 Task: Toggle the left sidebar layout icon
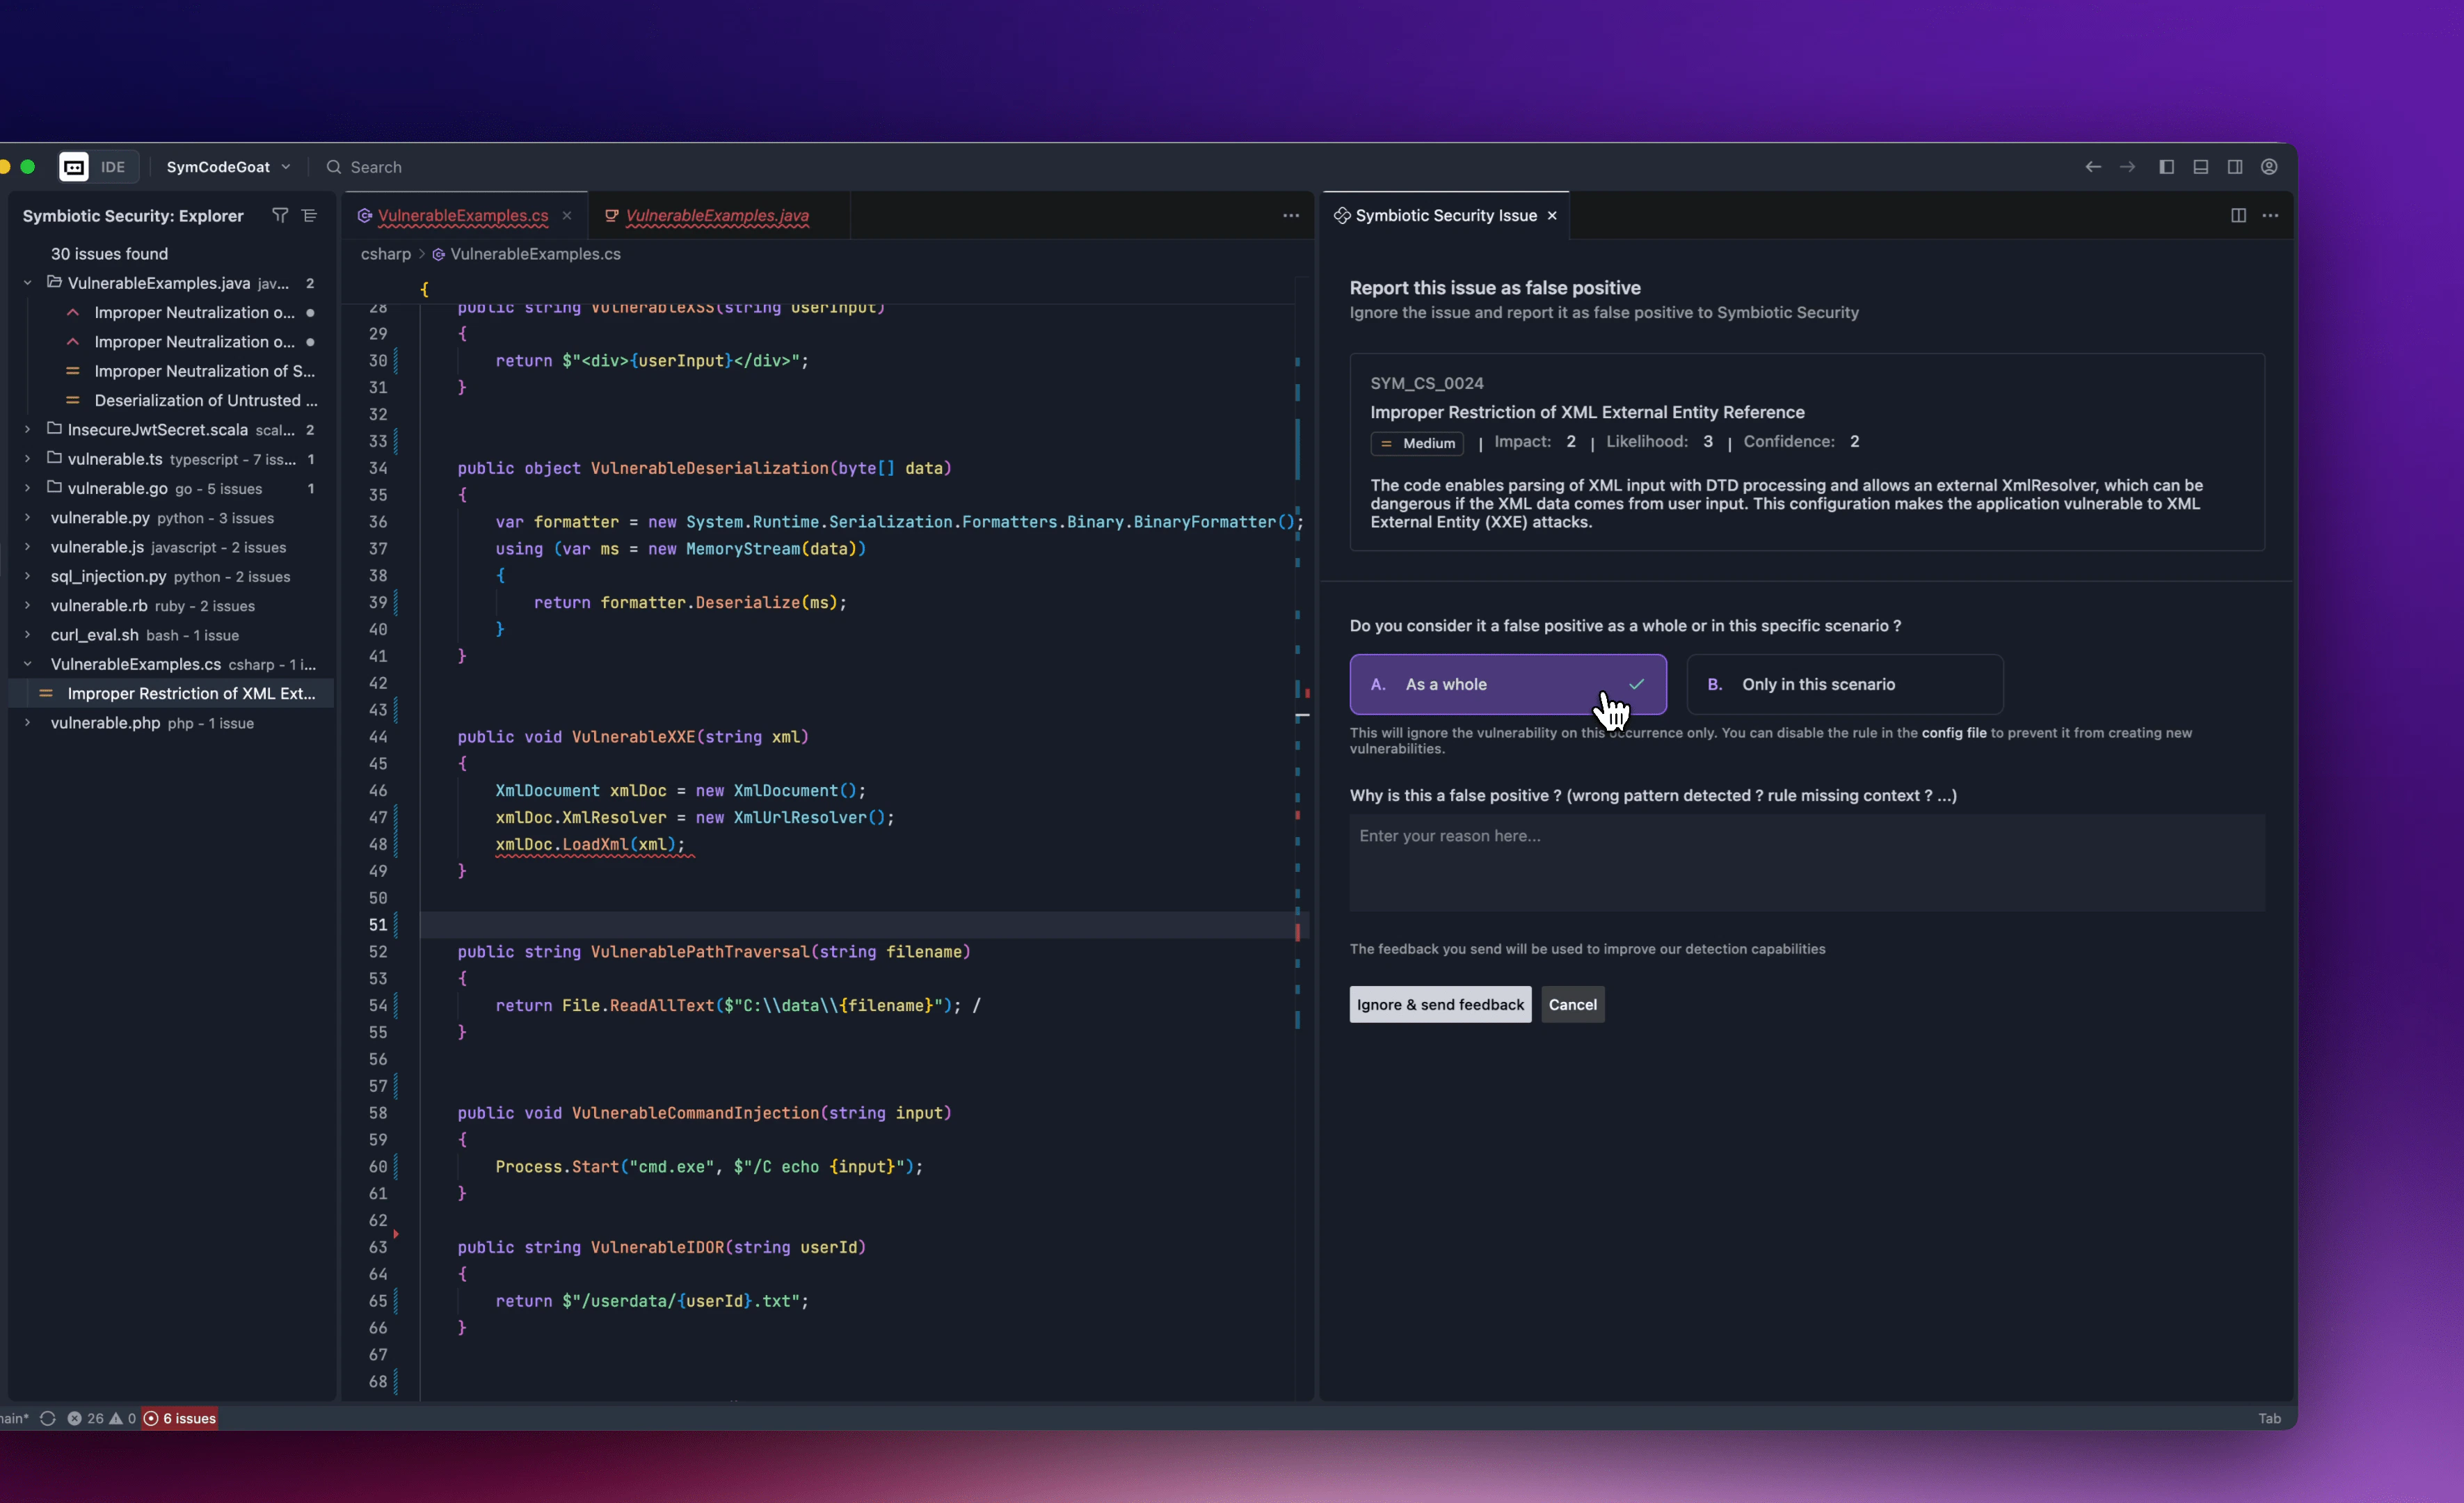(2166, 167)
